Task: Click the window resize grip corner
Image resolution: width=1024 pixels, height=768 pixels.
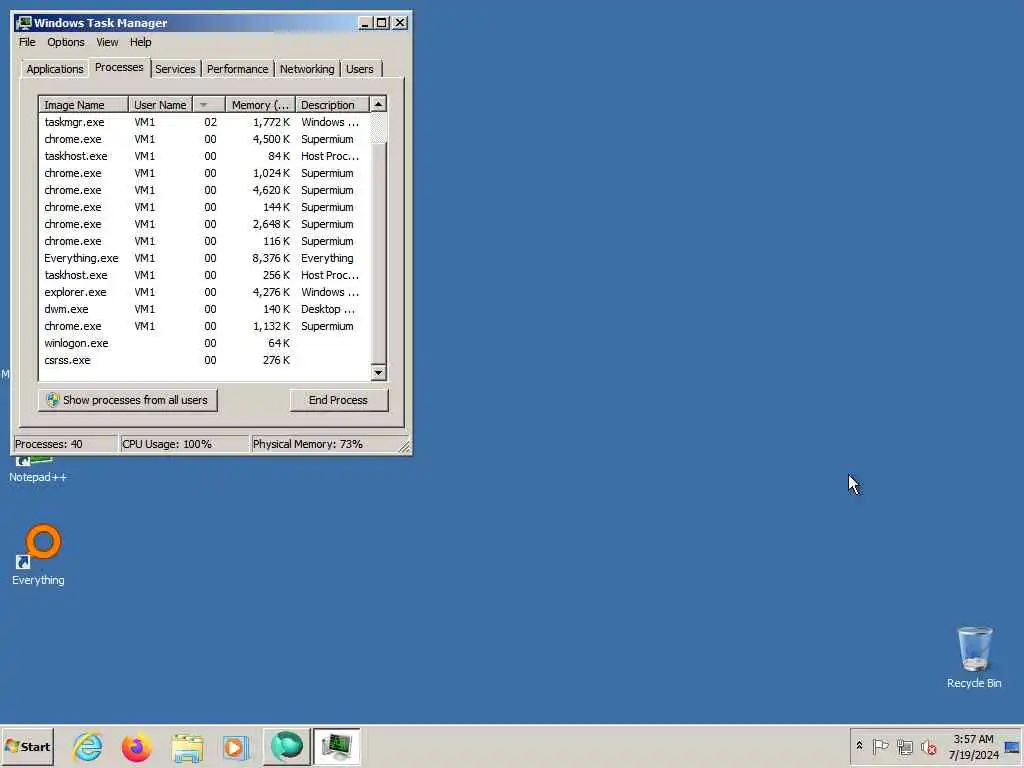Action: [404, 447]
